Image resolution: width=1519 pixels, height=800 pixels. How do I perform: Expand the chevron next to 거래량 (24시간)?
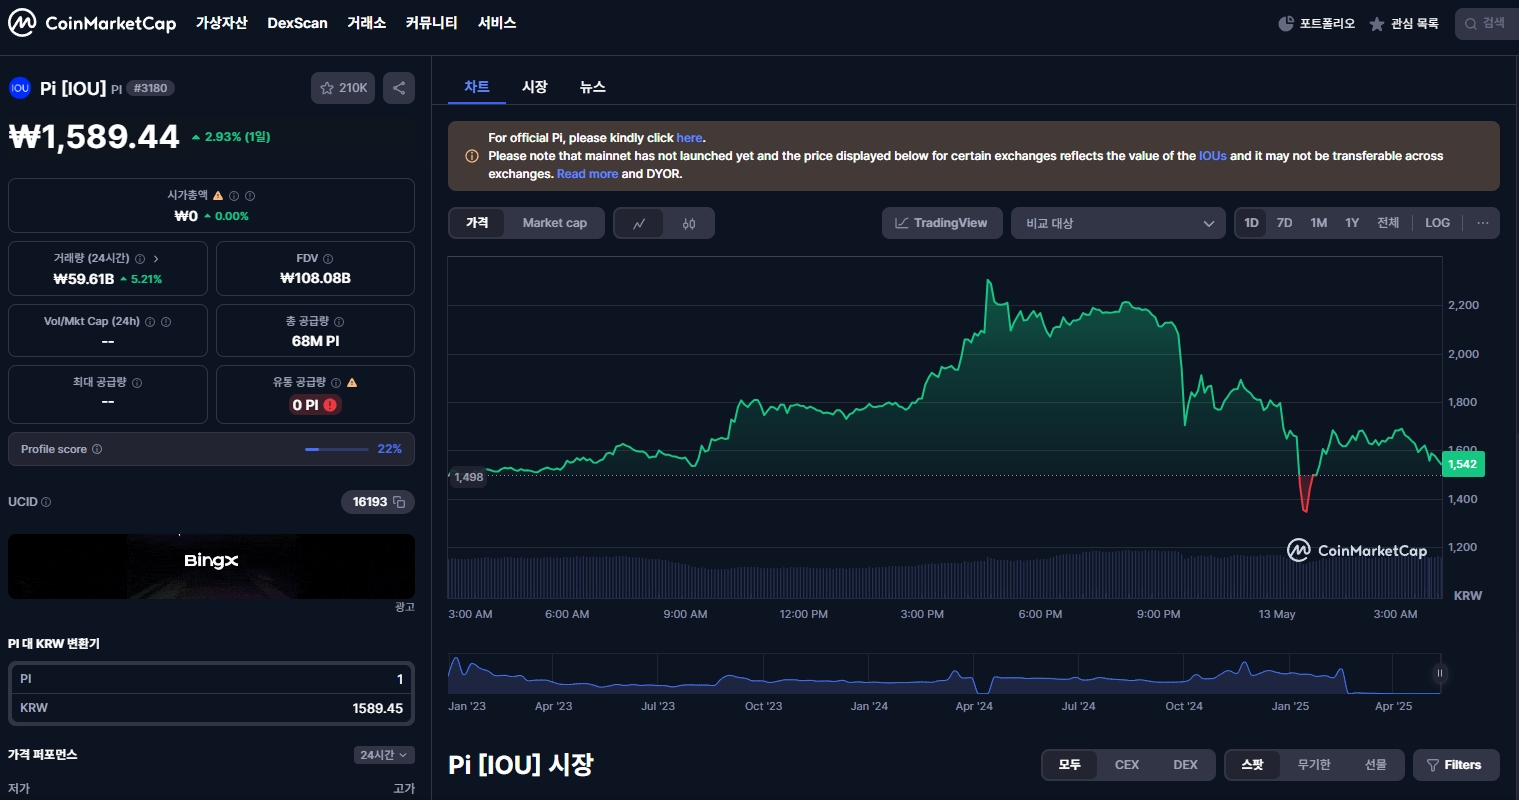click(156, 258)
